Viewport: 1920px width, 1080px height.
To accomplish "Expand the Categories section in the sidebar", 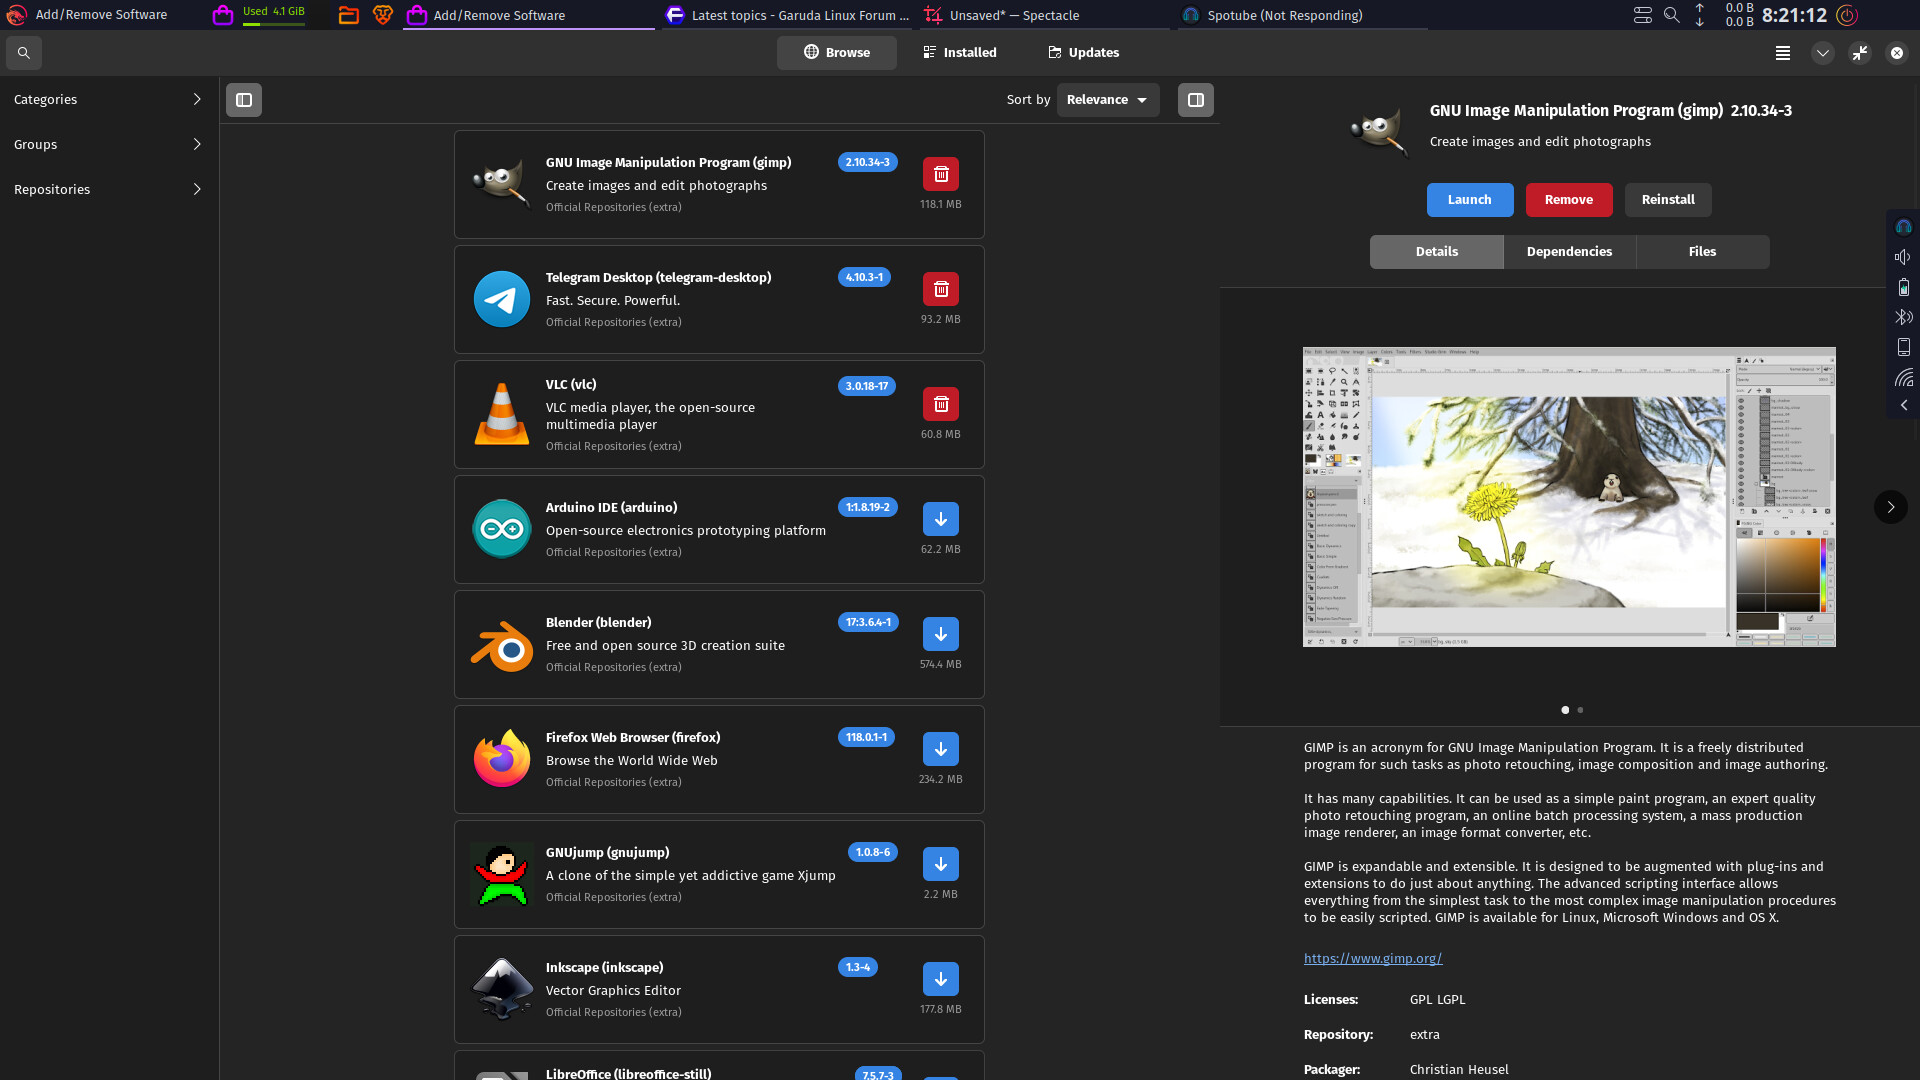I will [107, 99].
